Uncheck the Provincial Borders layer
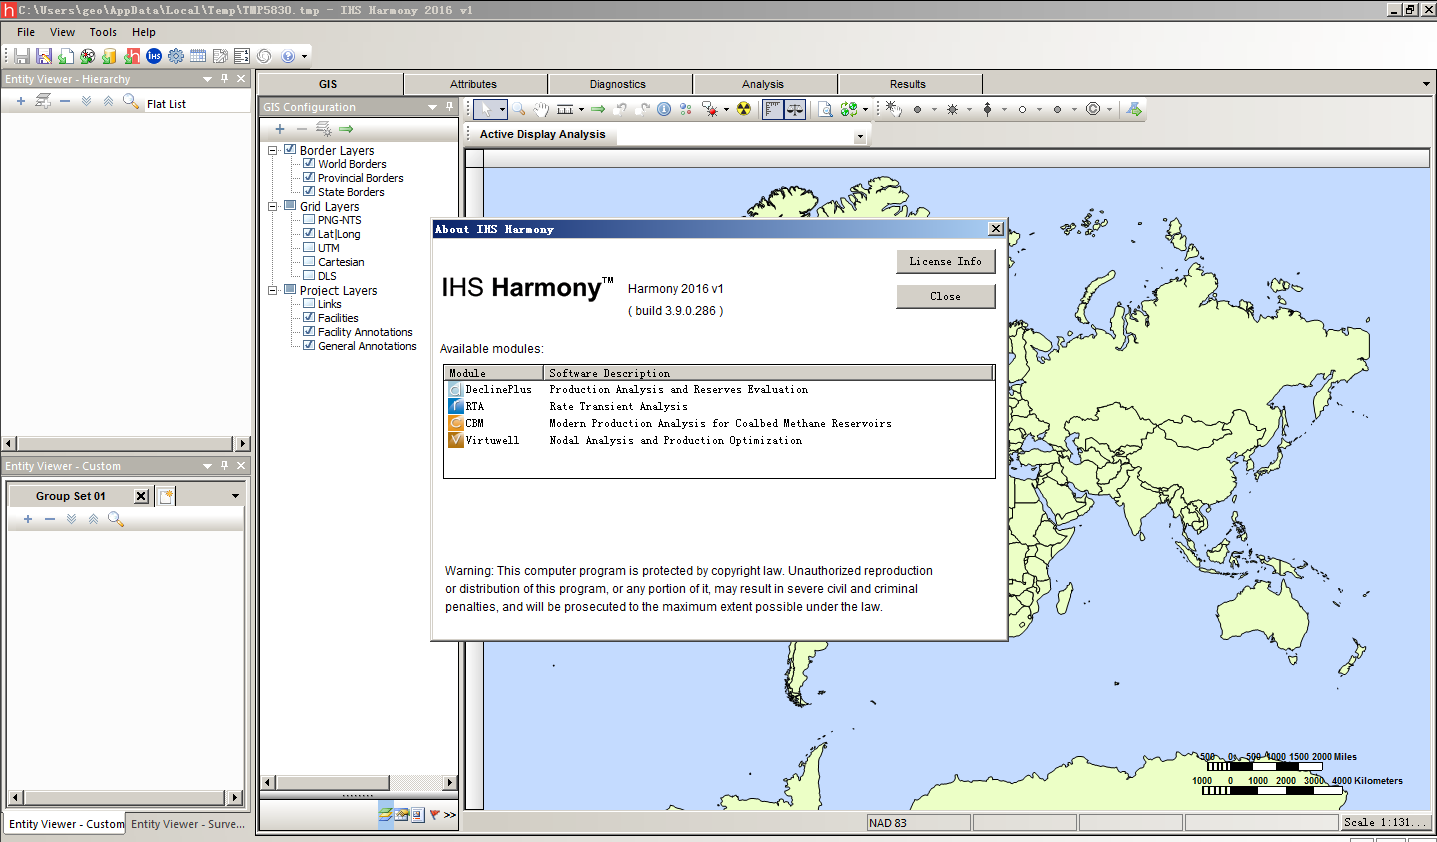This screenshot has width=1437, height=842. [x=309, y=177]
